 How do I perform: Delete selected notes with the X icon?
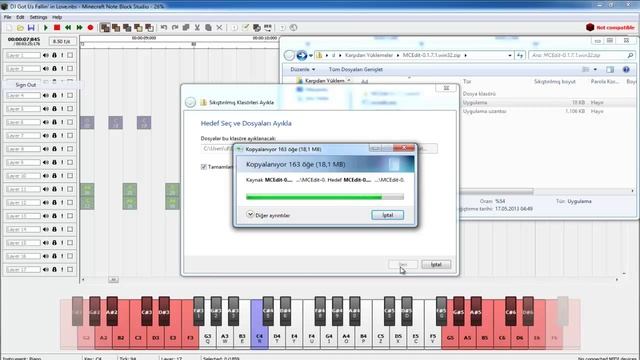click(220, 28)
